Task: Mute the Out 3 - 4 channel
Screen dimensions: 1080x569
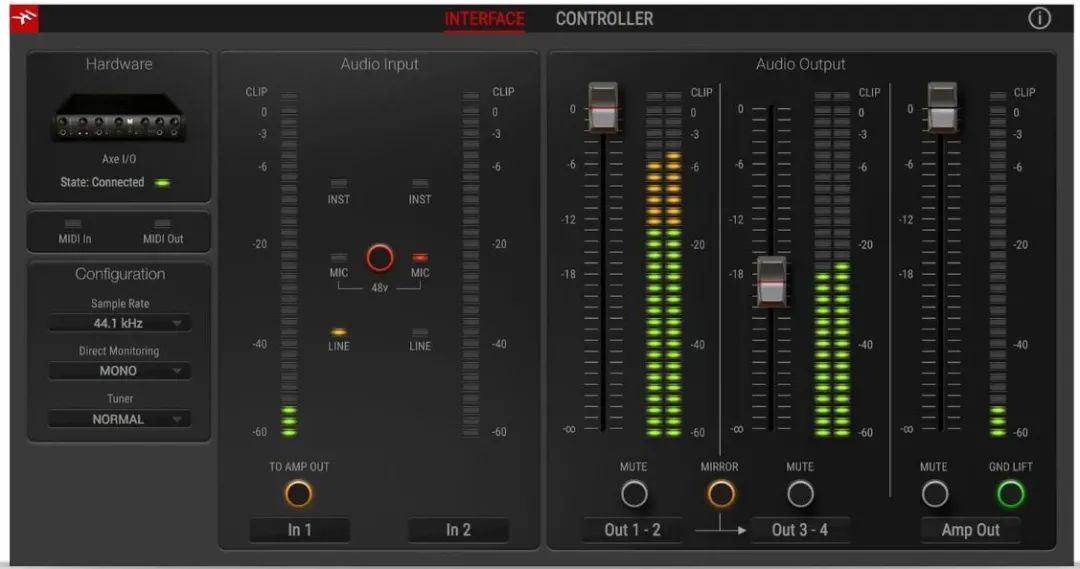Action: [x=800, y=494]
